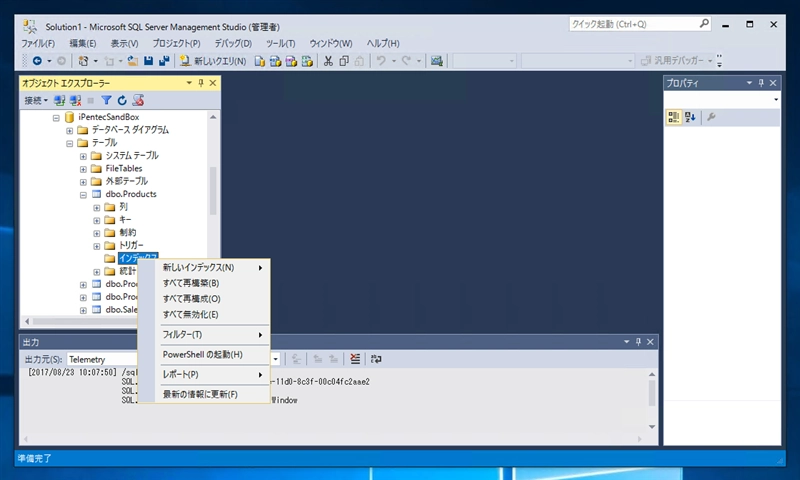
Task: Click the 新しいクエリ(N) button
Action: coord(213,61)
